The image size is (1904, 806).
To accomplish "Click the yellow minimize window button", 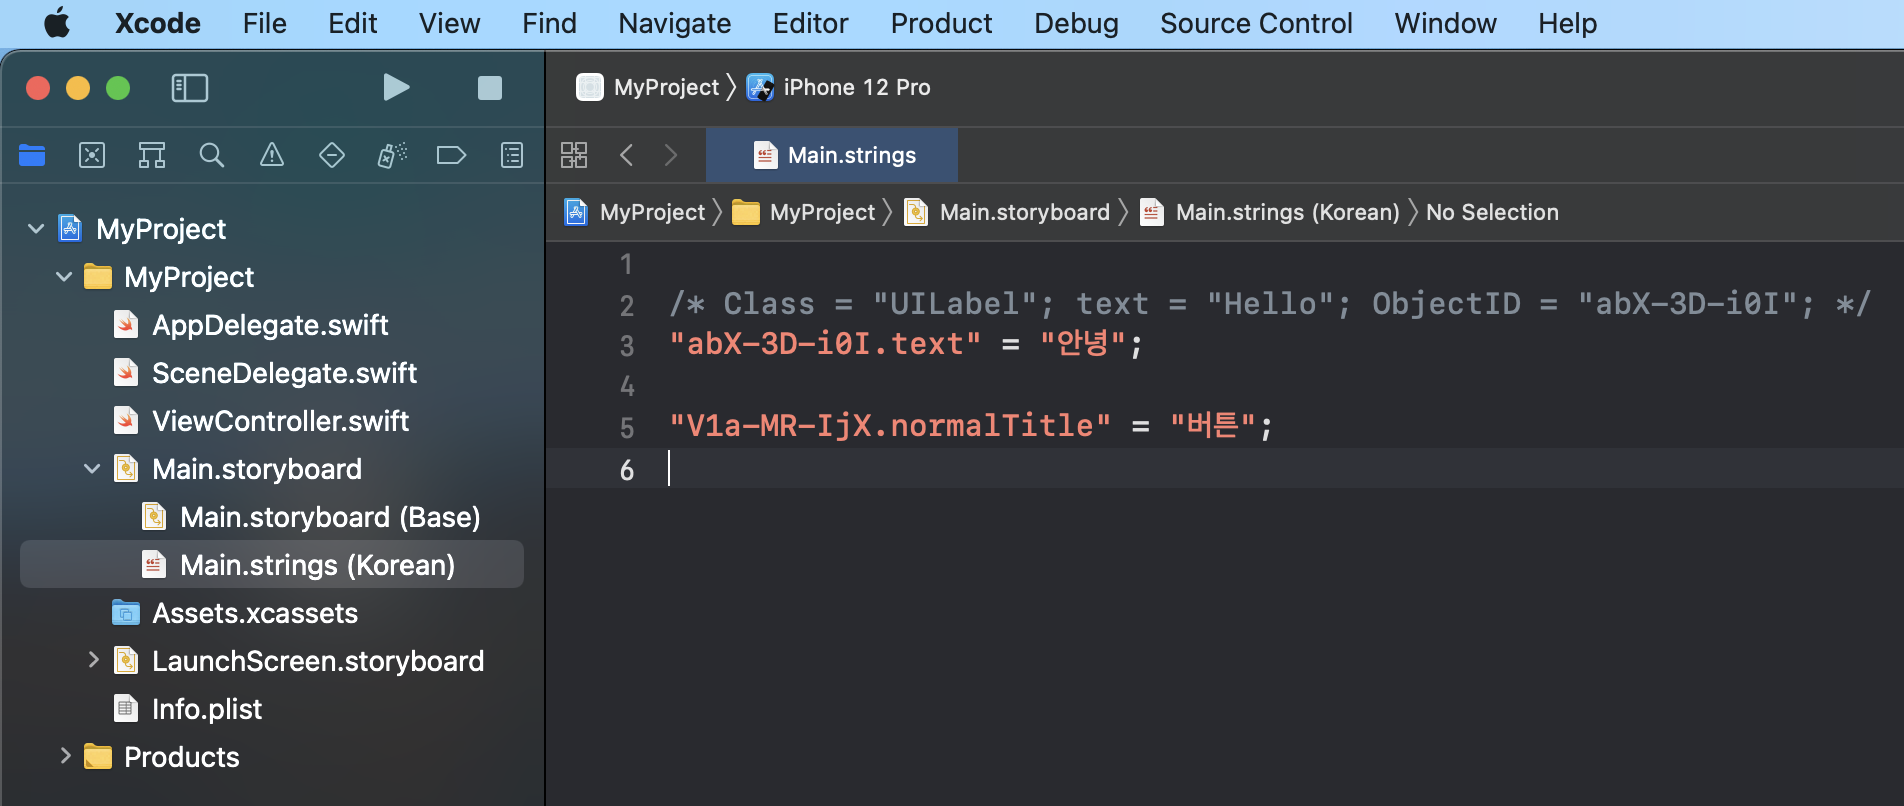I will [x=78, y=88].
